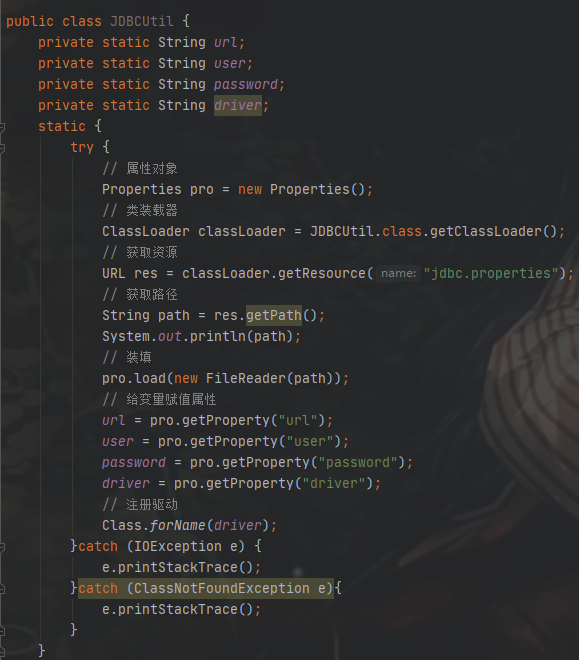Image resolution: width=579 pixels, height=660 pixels.
Task: Click FileReader in the pro.load line
Action: click(x=246, y=378)
